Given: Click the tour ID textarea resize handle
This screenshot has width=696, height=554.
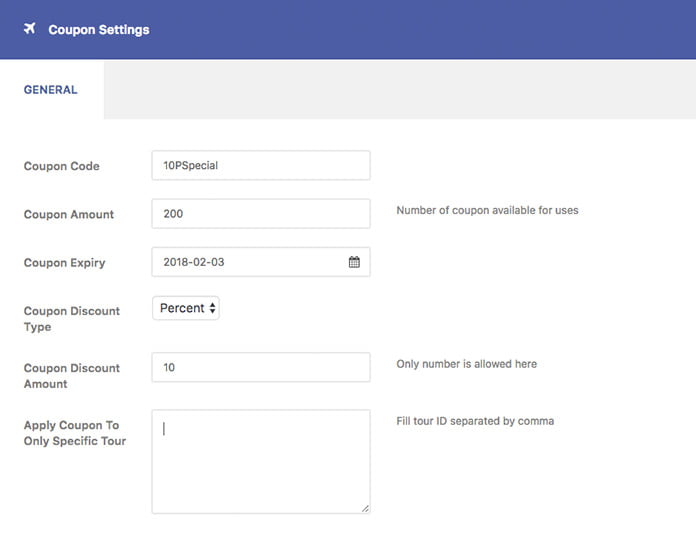Looking at the screenshot, I should (364, 508).
